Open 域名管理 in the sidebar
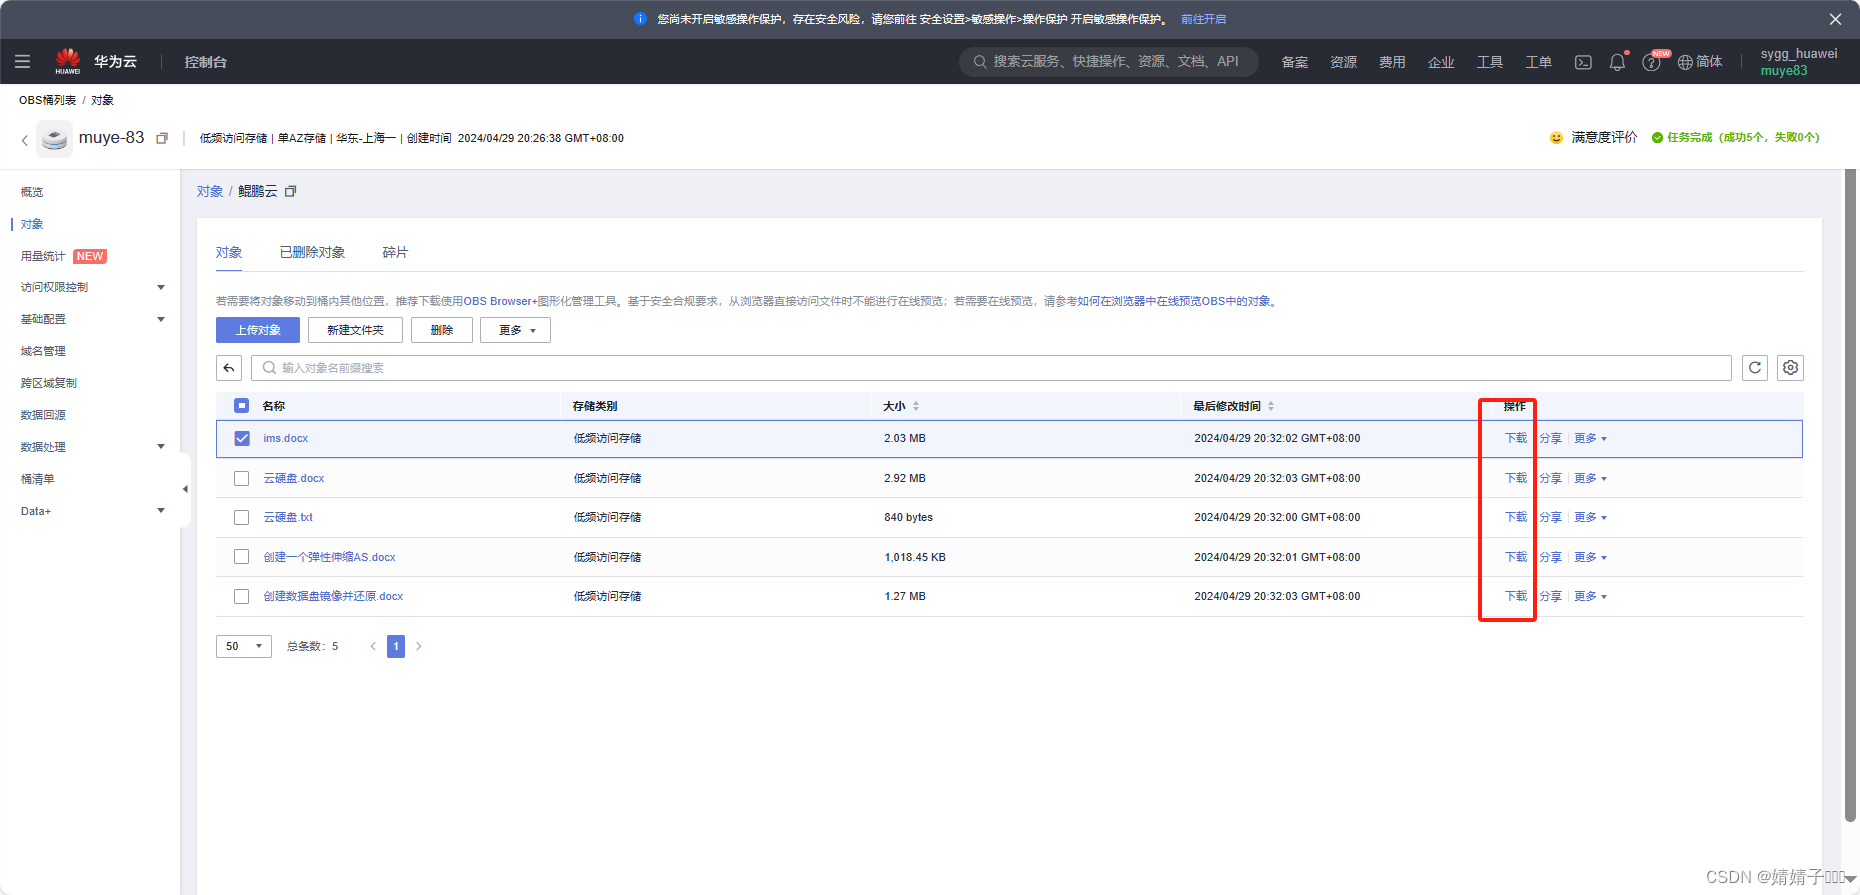 click(43, 351)
